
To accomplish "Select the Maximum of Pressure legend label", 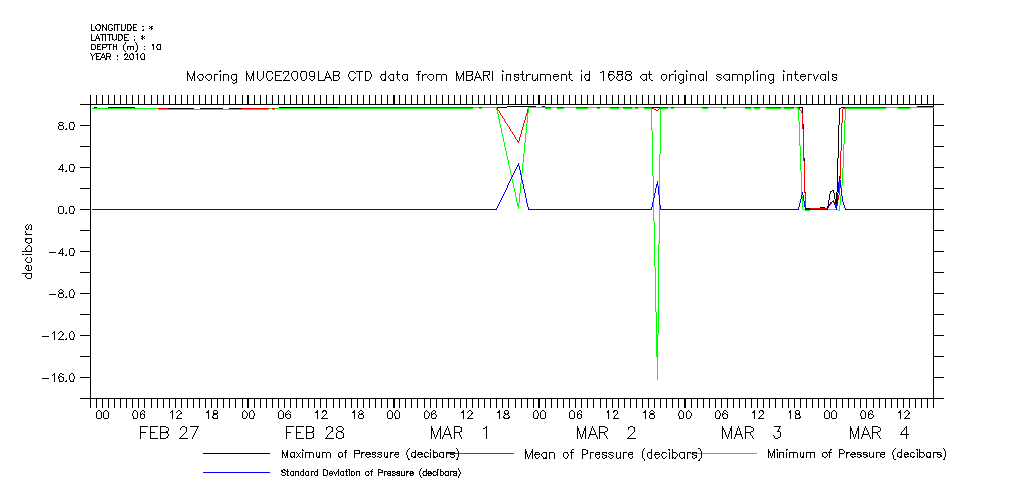I will point(370,455).
